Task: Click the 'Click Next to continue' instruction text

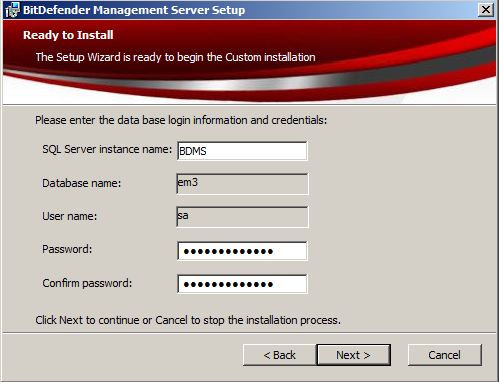Action: (188, 320)
